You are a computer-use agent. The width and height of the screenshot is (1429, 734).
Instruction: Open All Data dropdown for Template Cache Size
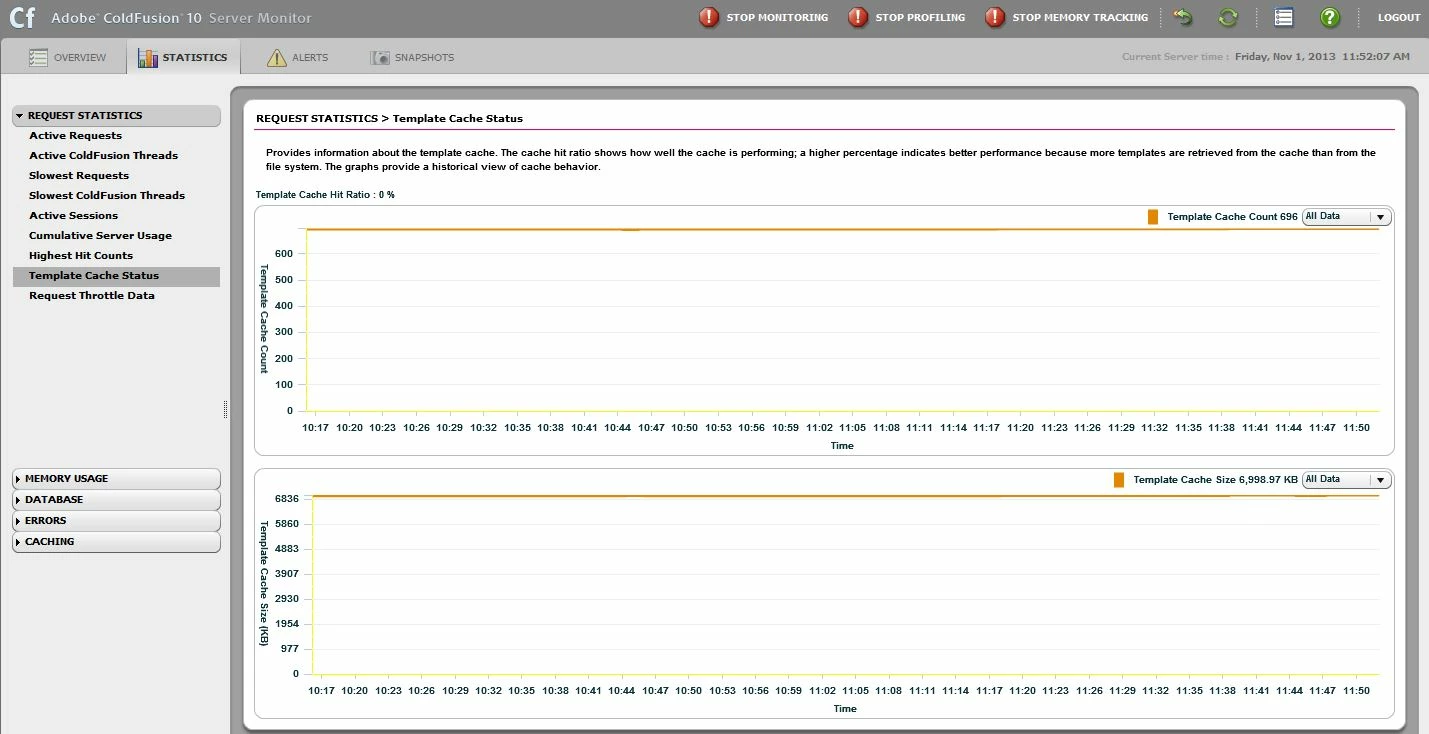(1346, 480)
